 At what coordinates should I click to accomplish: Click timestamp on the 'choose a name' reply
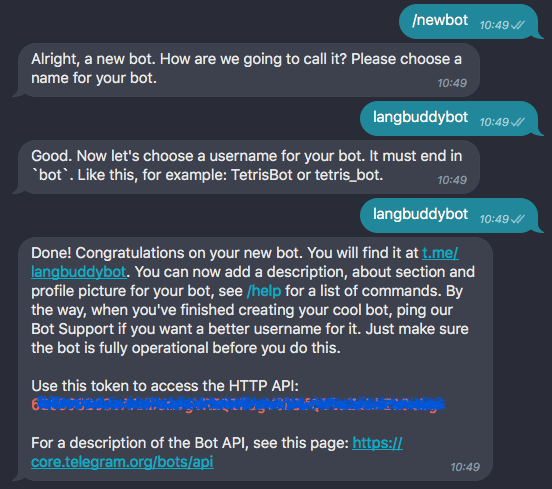(452, 83)
